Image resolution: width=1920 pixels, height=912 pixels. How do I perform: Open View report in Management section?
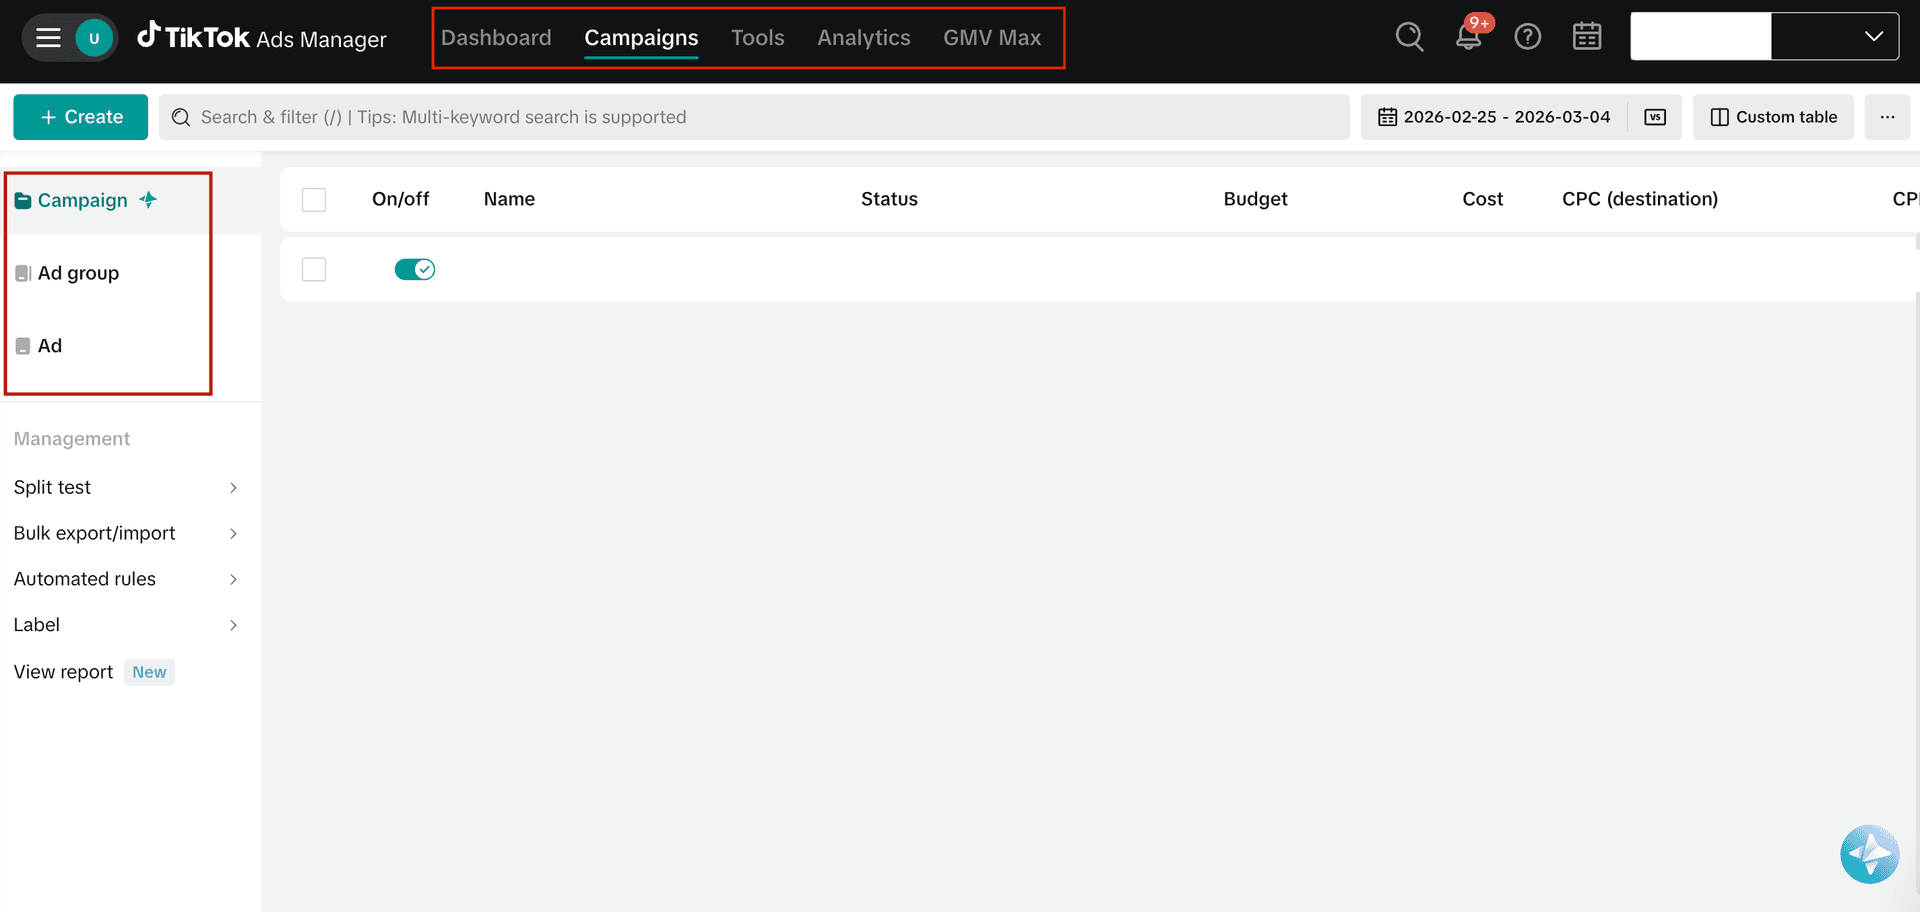click(62, 671)
